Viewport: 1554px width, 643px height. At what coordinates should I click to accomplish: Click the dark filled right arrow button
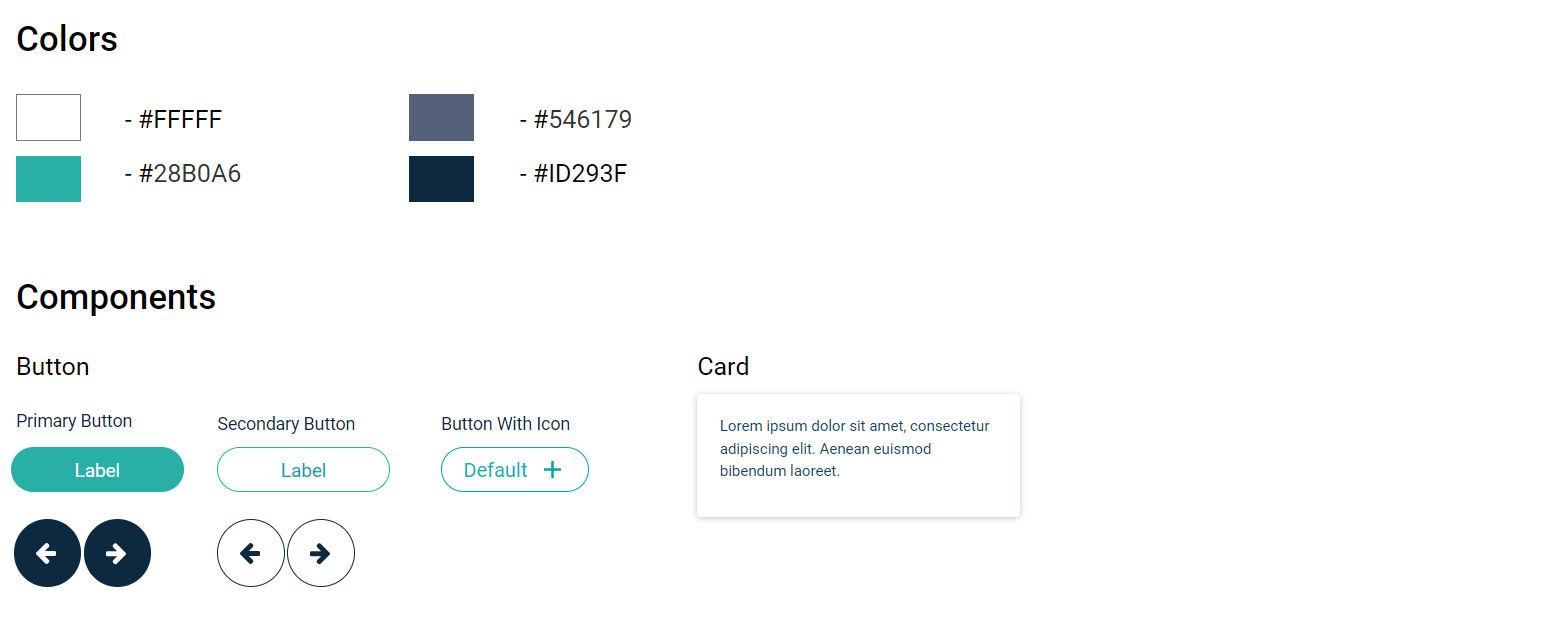(x=117, y=553)
